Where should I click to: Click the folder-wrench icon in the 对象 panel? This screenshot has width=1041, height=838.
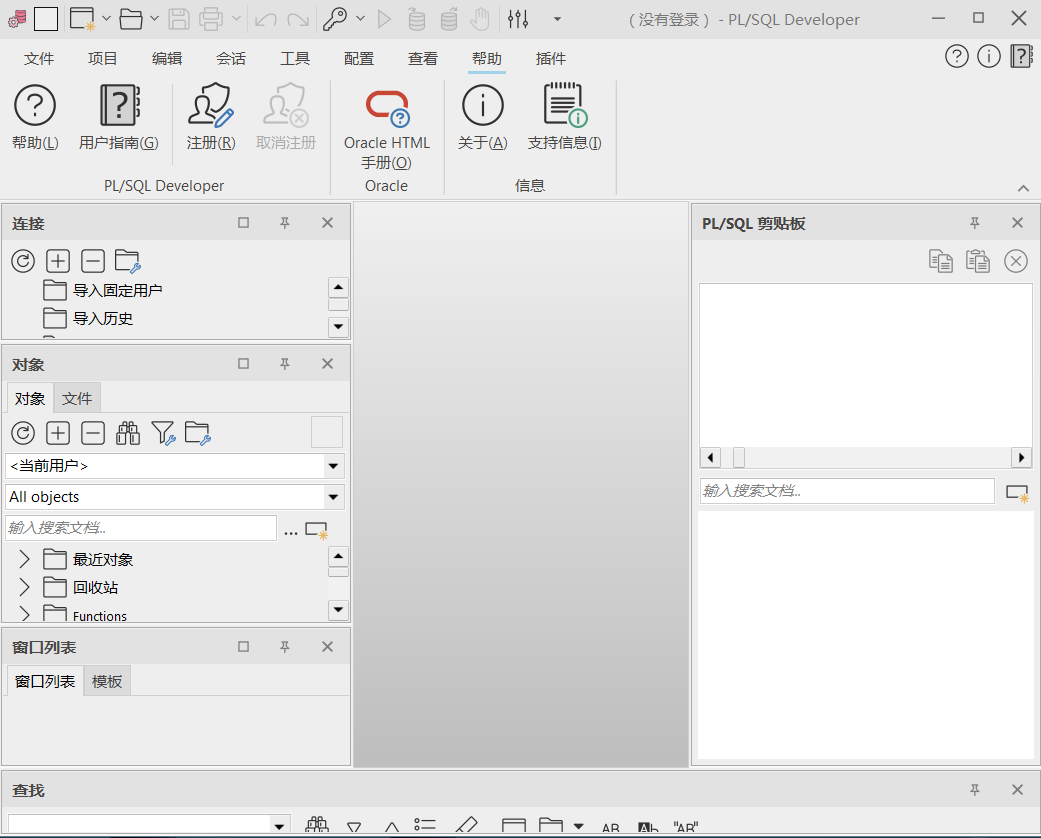(197, 433)
